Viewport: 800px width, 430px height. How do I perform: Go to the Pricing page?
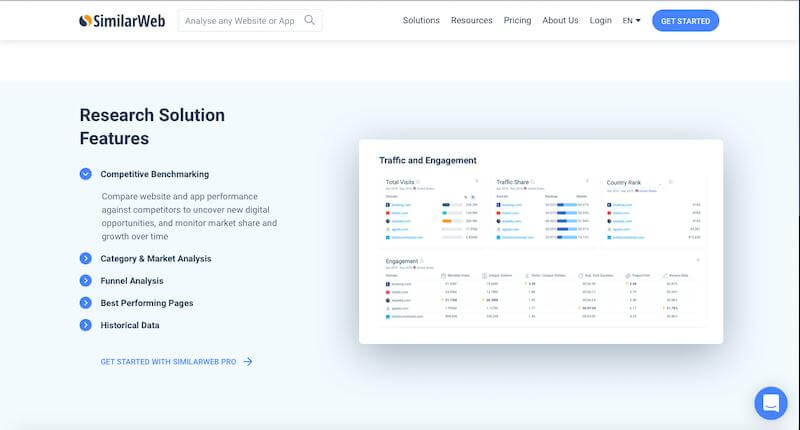click(517, 20)
